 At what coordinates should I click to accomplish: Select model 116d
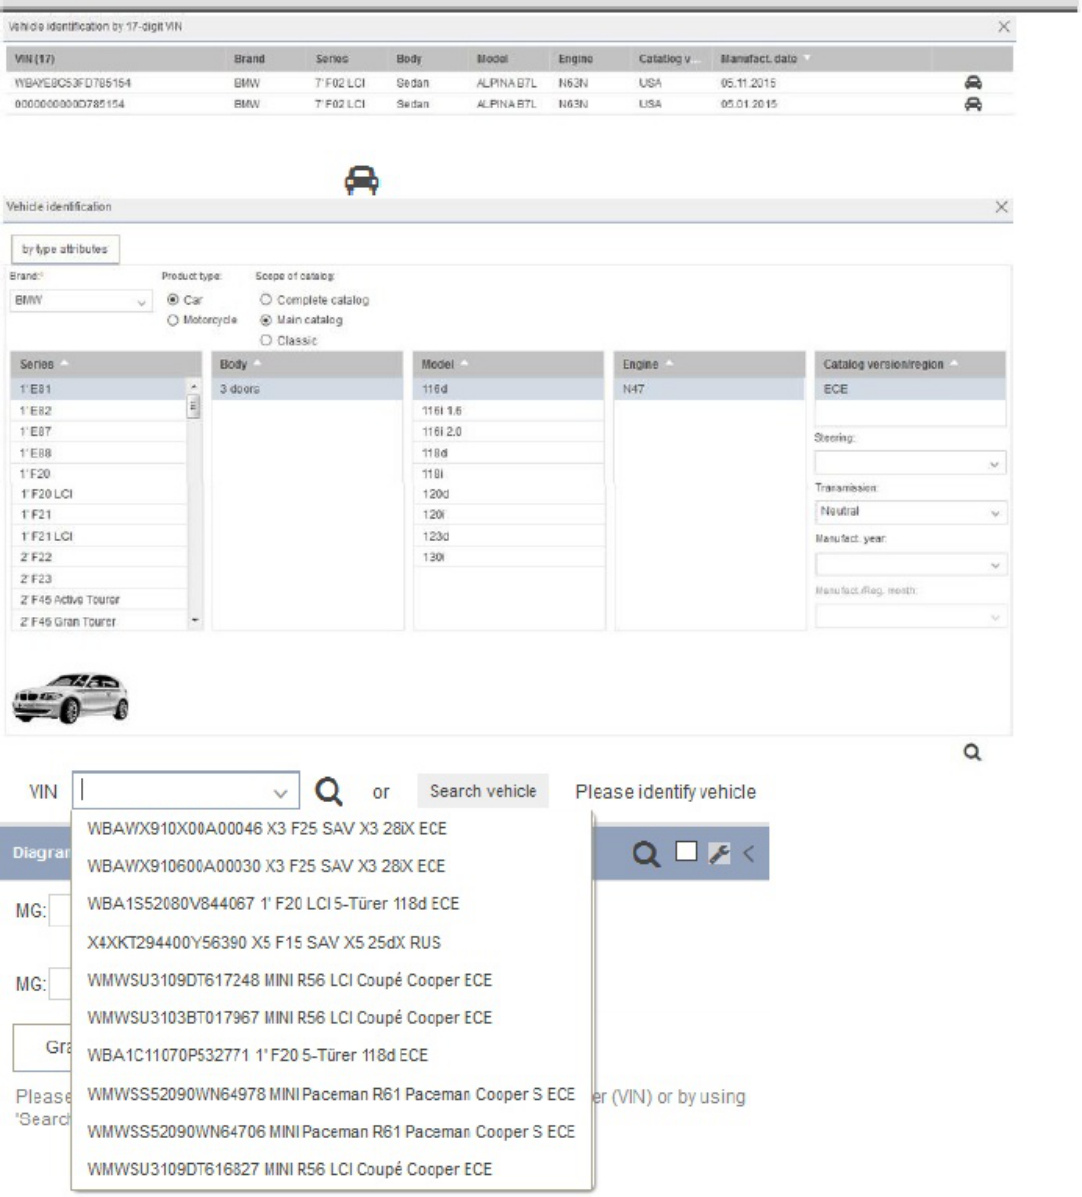[509, 389]
